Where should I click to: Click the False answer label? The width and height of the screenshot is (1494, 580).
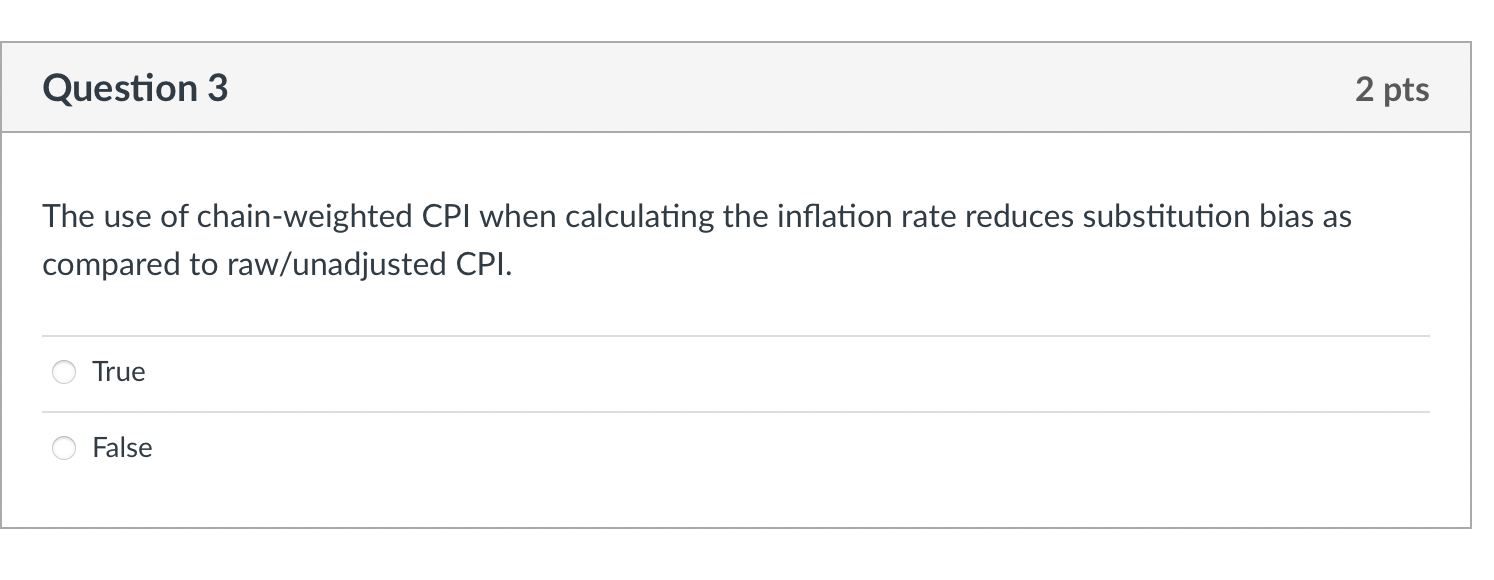point(121,448)
